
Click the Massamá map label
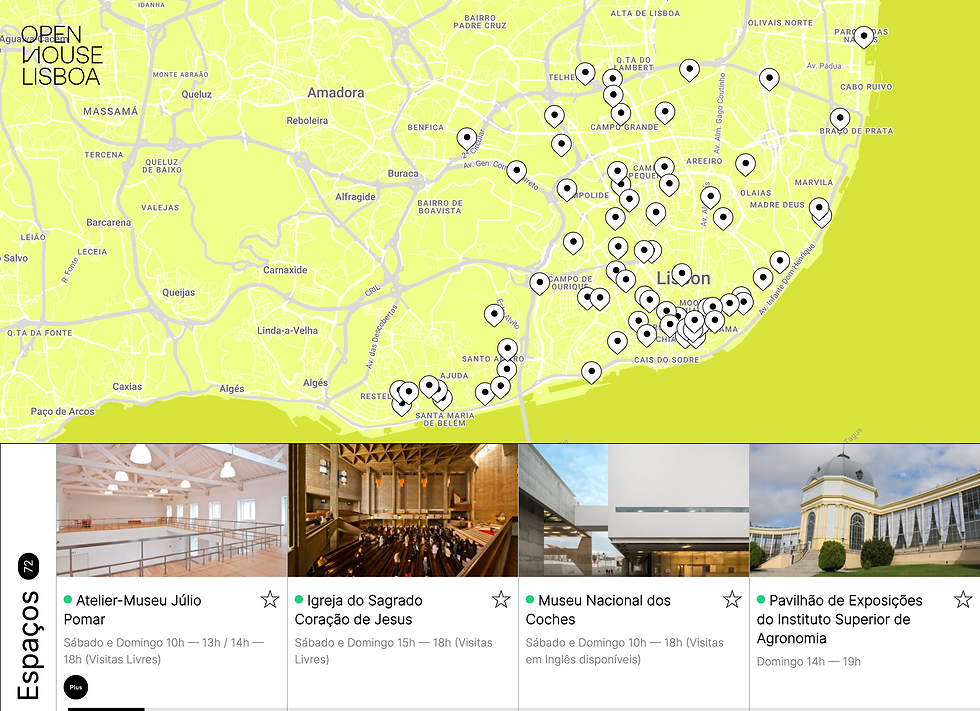pos(111,111)
